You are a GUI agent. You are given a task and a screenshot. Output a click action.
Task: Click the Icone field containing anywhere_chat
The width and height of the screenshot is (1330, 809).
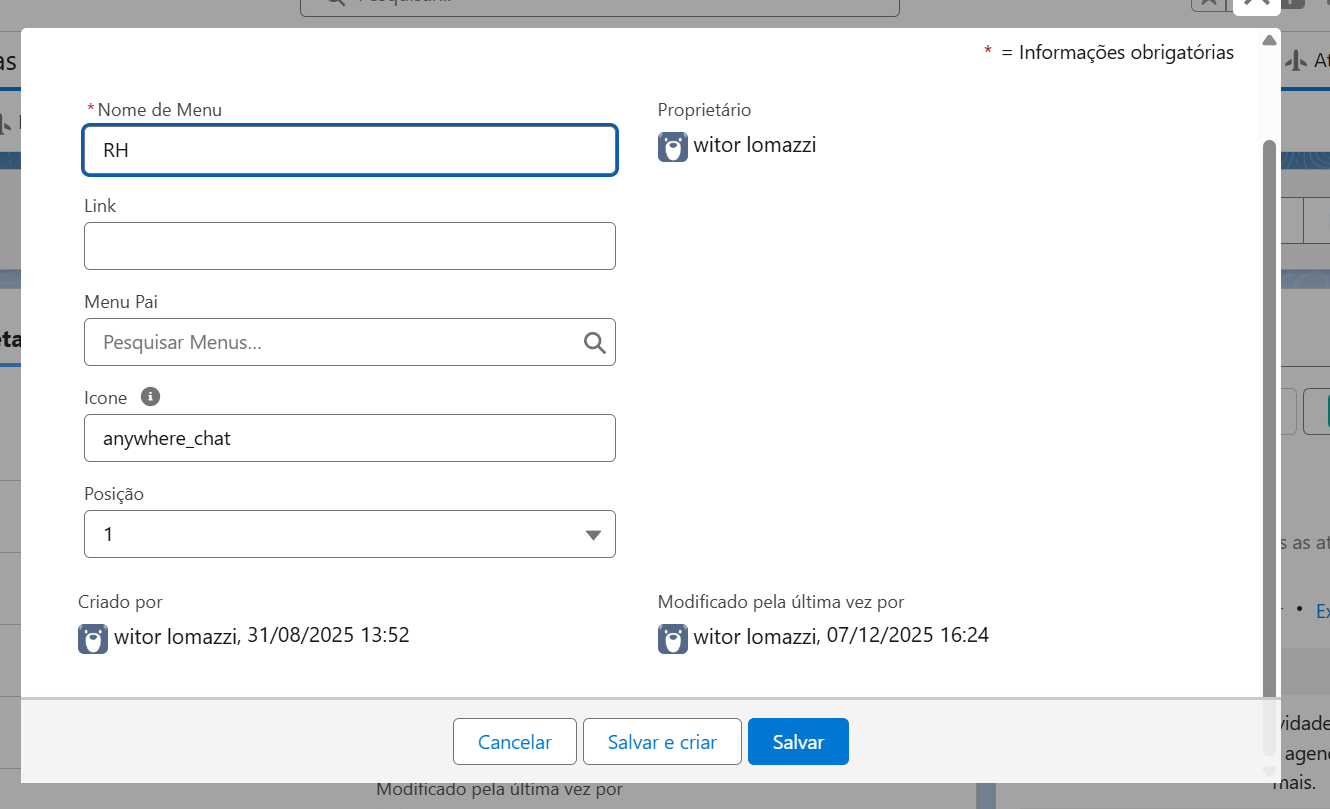(x=349, y=439)
